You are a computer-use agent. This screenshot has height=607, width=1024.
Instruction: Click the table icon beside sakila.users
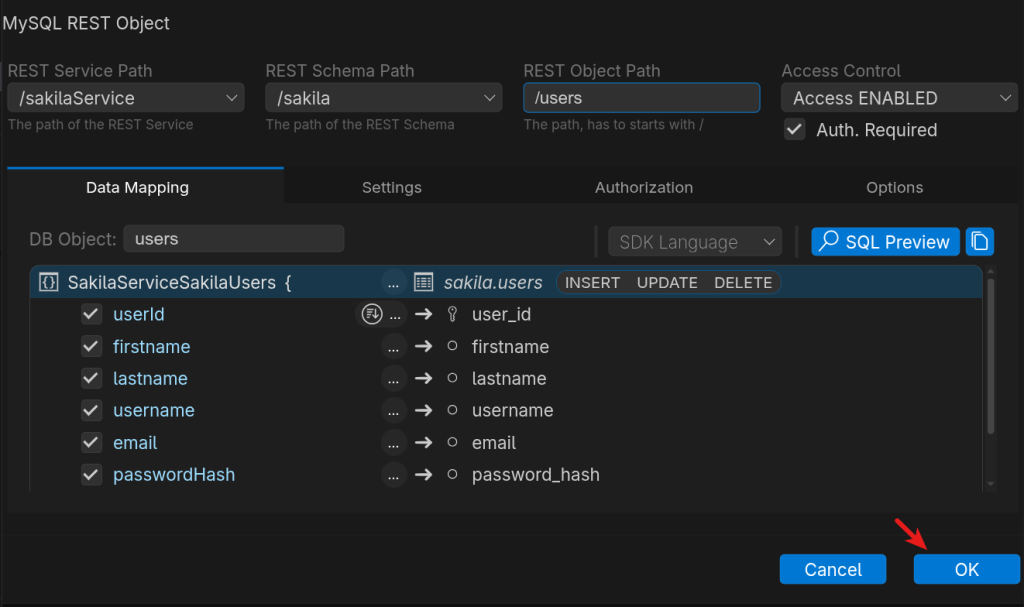pyautogui.click(x=424, y=283)
